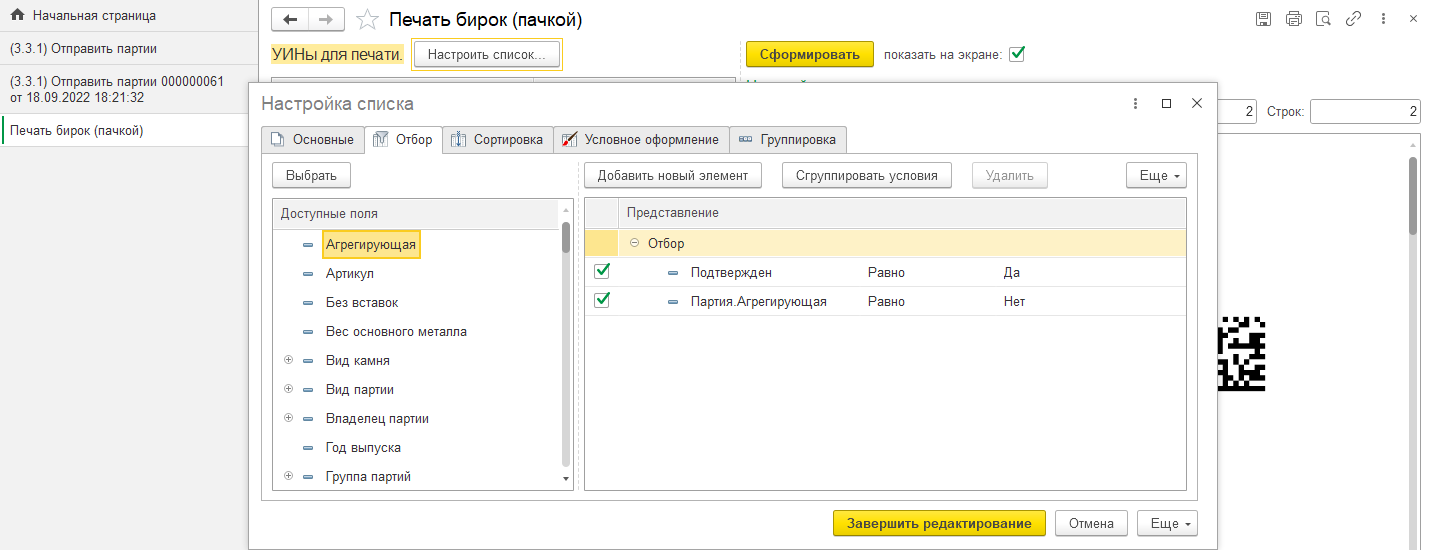Toggle показать на экране checkbox

coord(1017,54)
